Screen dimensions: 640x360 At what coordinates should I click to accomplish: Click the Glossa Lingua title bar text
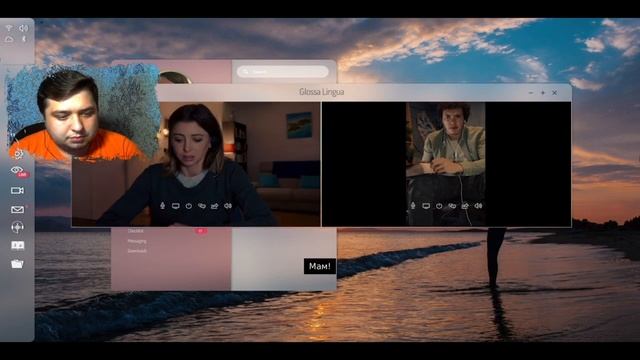[322, 92]
